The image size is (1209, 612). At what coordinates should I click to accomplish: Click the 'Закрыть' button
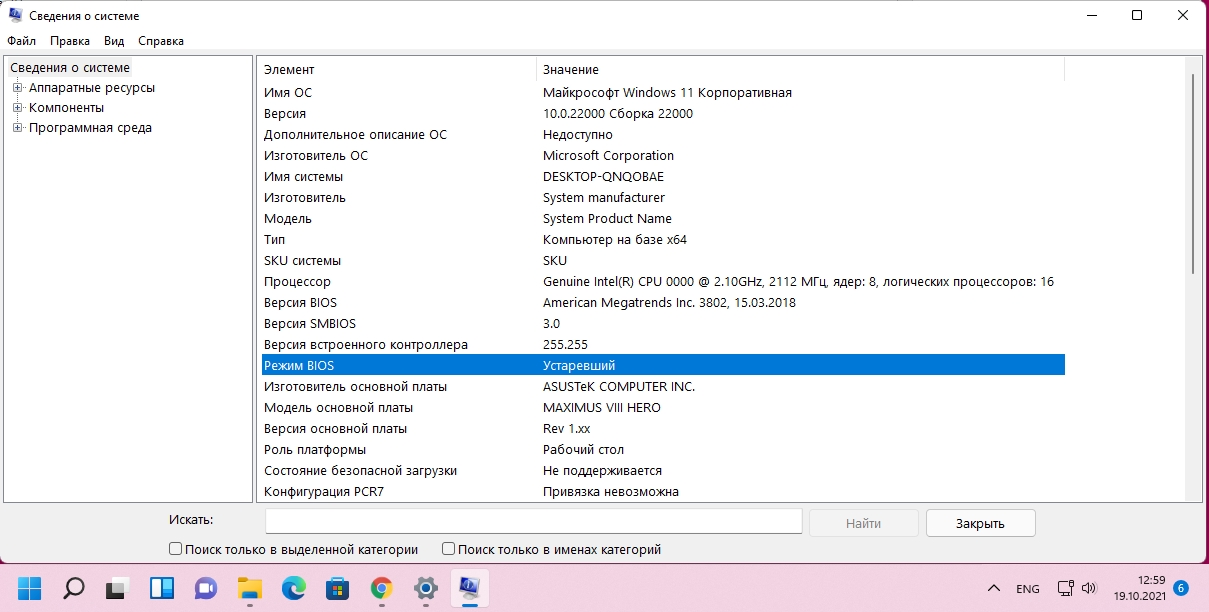tap(980, 523)
